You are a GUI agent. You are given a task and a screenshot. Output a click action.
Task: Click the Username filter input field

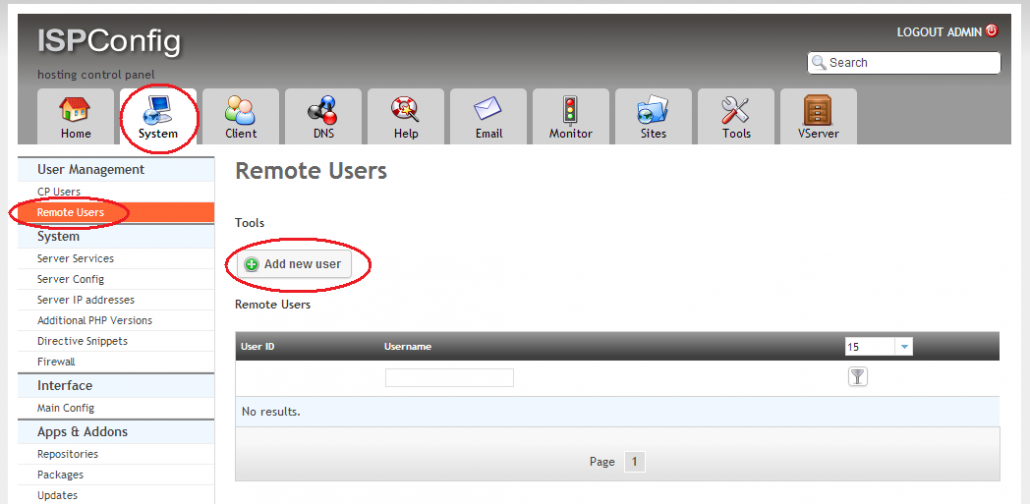tap(449, 378)
